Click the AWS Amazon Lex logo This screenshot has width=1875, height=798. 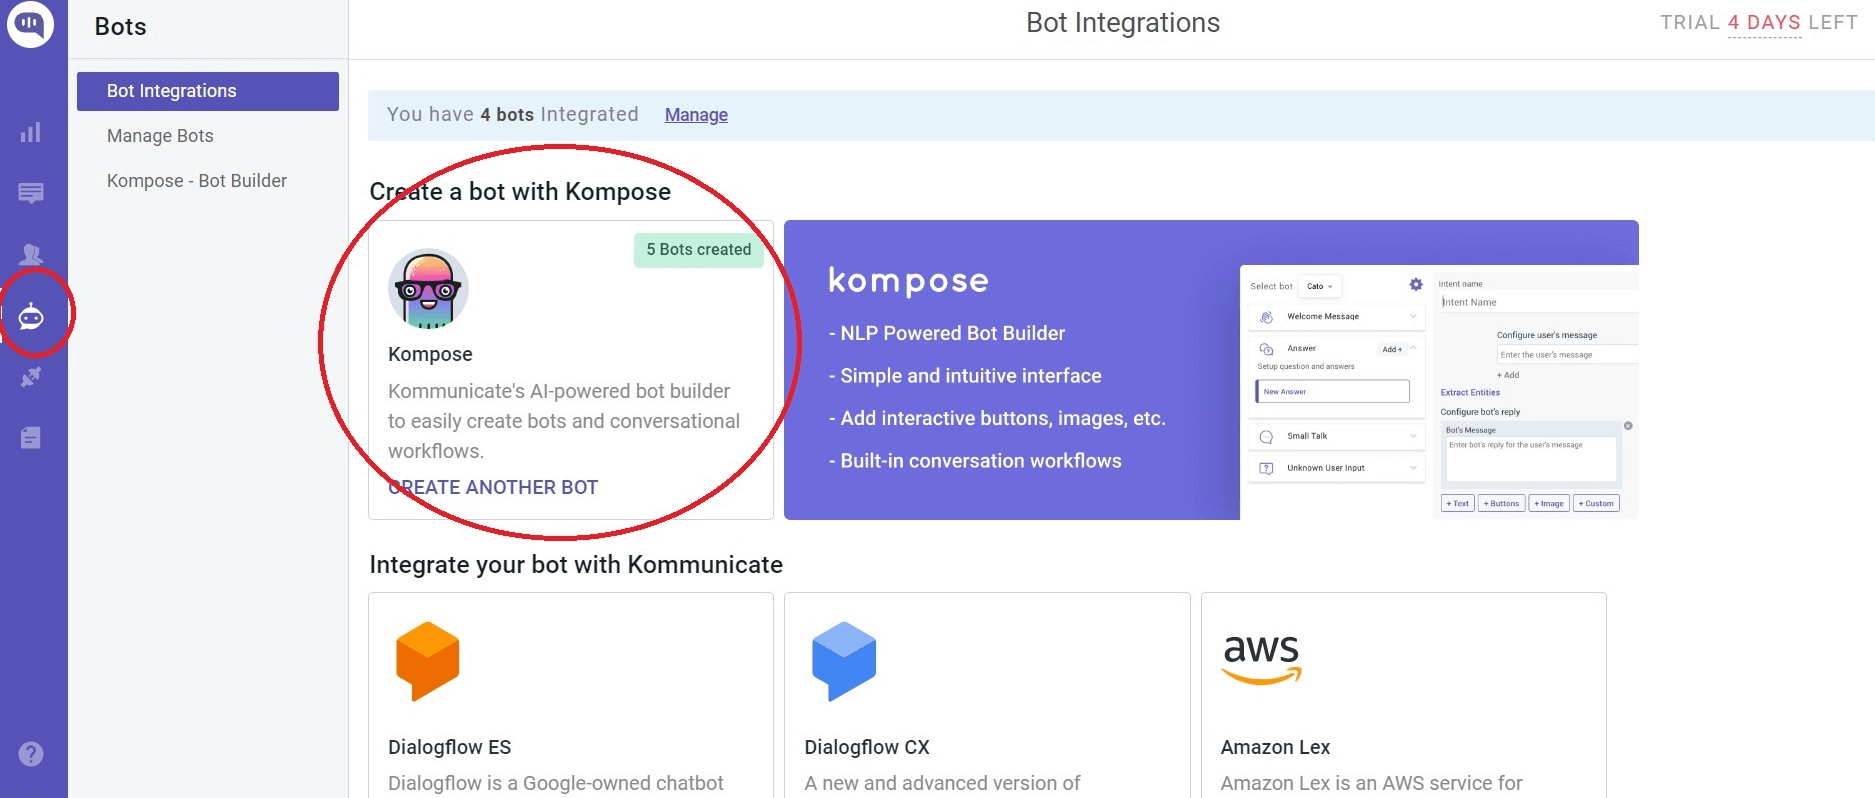coord(1261,660)
